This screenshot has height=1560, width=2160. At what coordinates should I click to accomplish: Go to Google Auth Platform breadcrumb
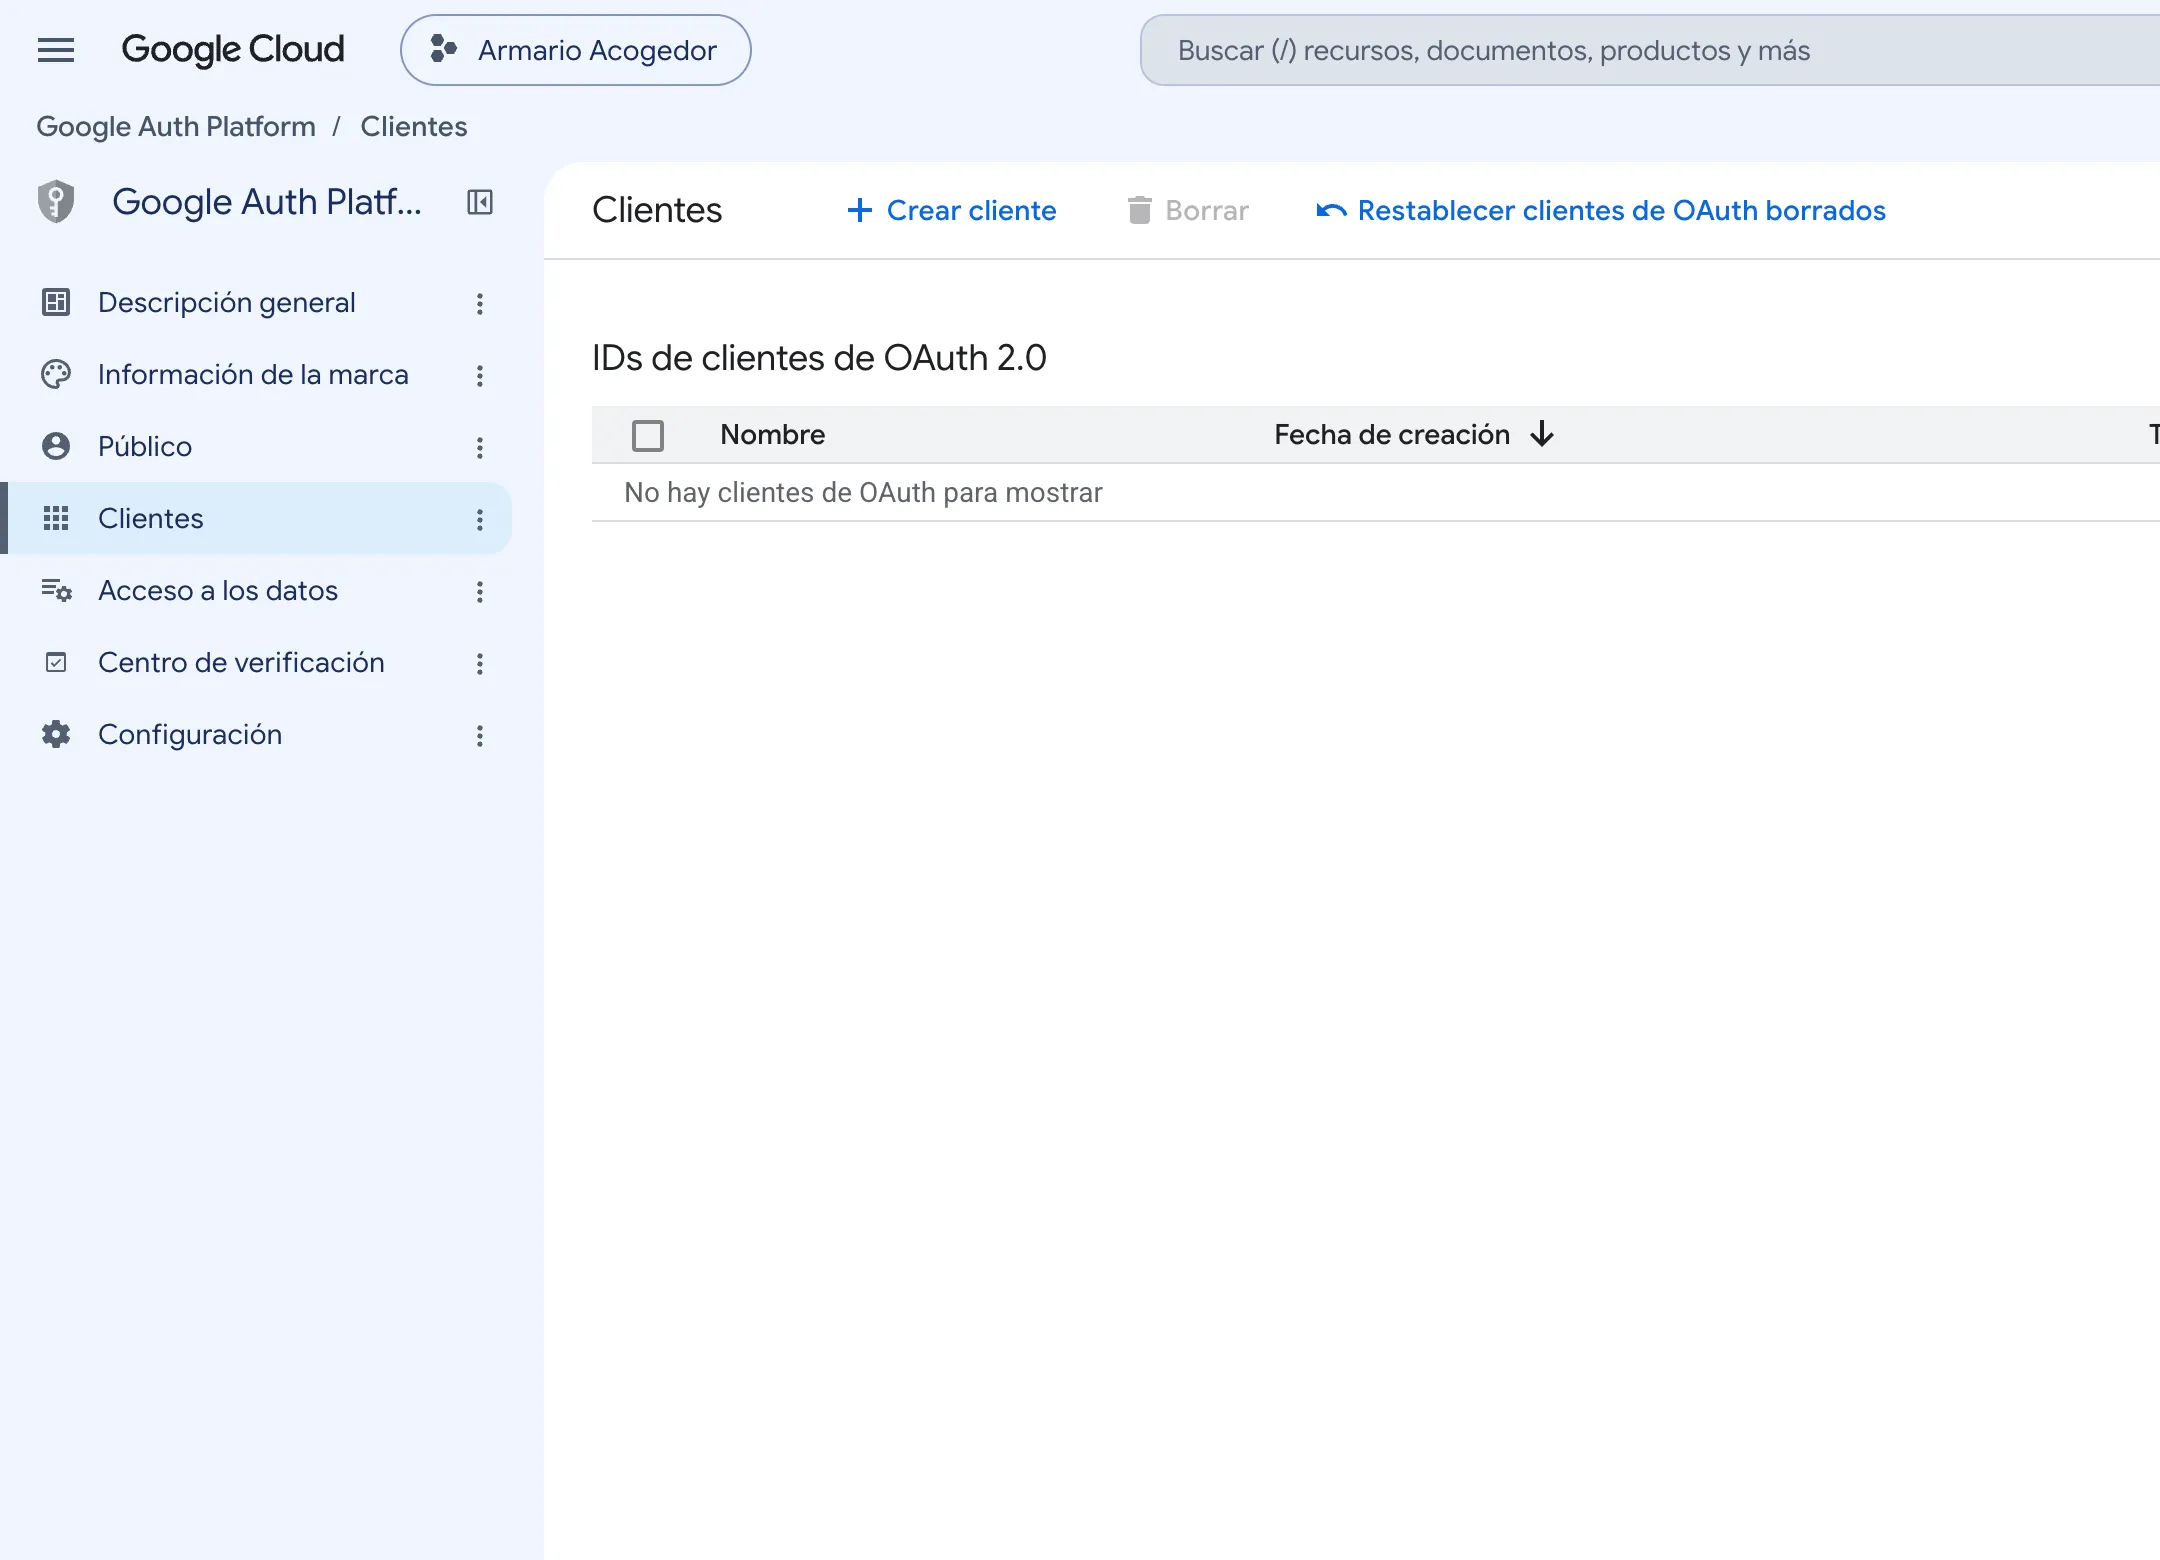[176, 126]
